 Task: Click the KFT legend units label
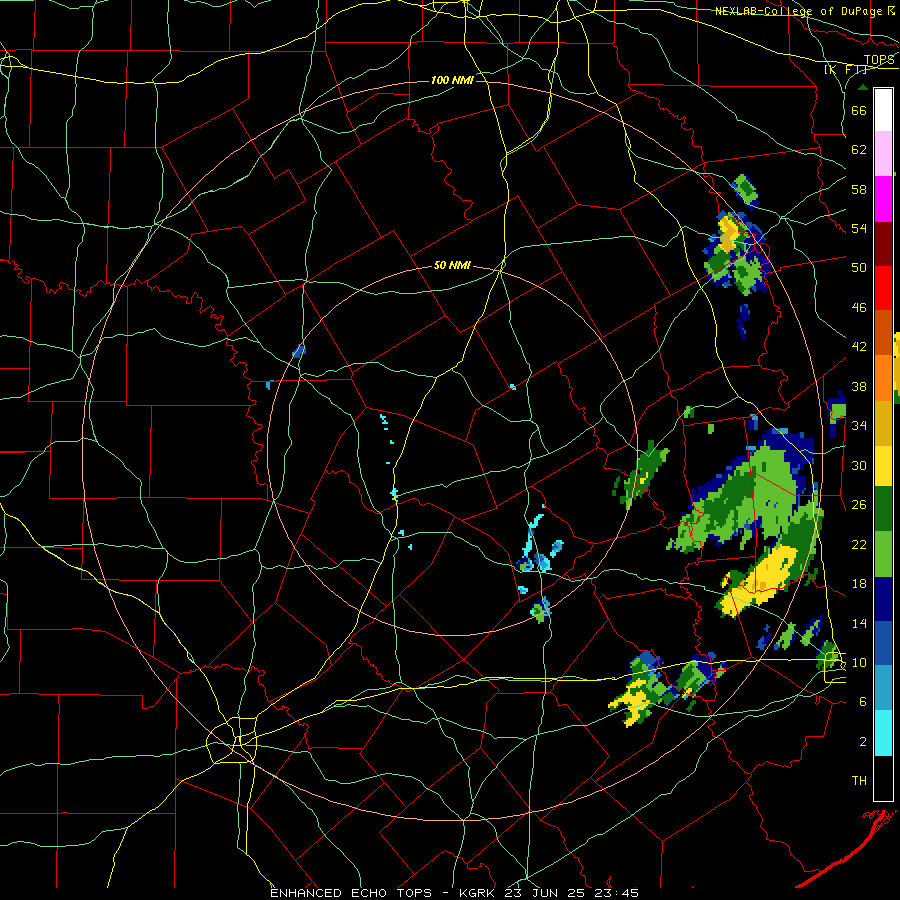coord(846,70)
